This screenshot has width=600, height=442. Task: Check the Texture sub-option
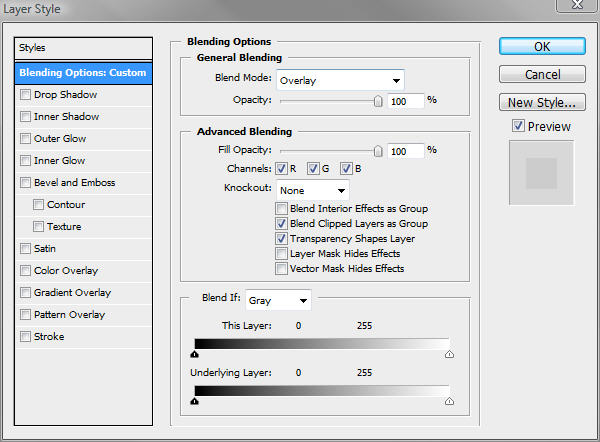38,227
